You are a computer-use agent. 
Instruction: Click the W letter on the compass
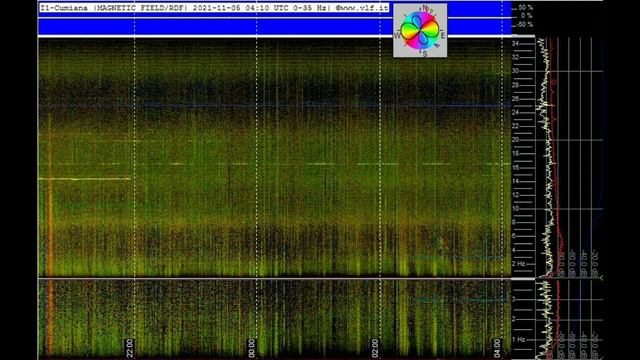(397, 36)
